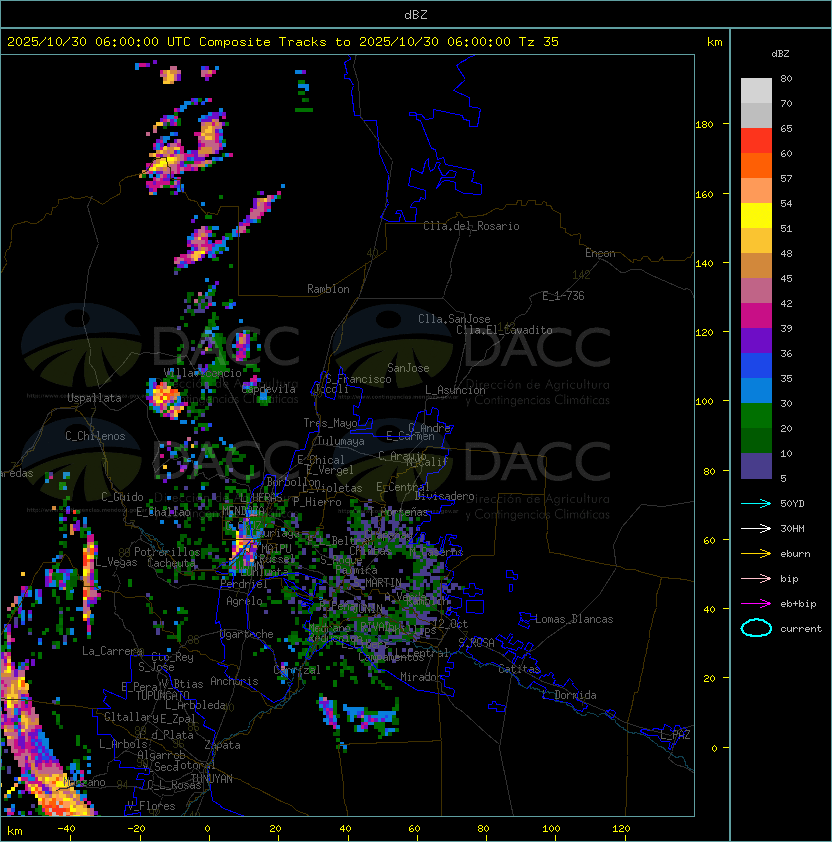Click the '50YD' legend label

792,503
